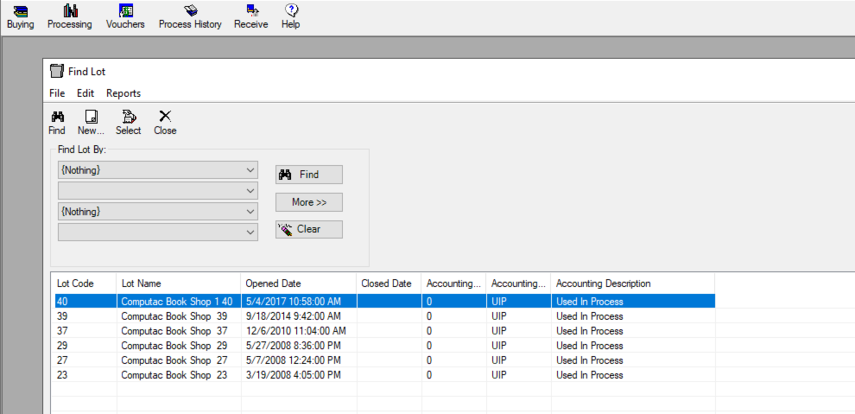Open the Reports menu
The image size is (855, 414).
point(123,93)
